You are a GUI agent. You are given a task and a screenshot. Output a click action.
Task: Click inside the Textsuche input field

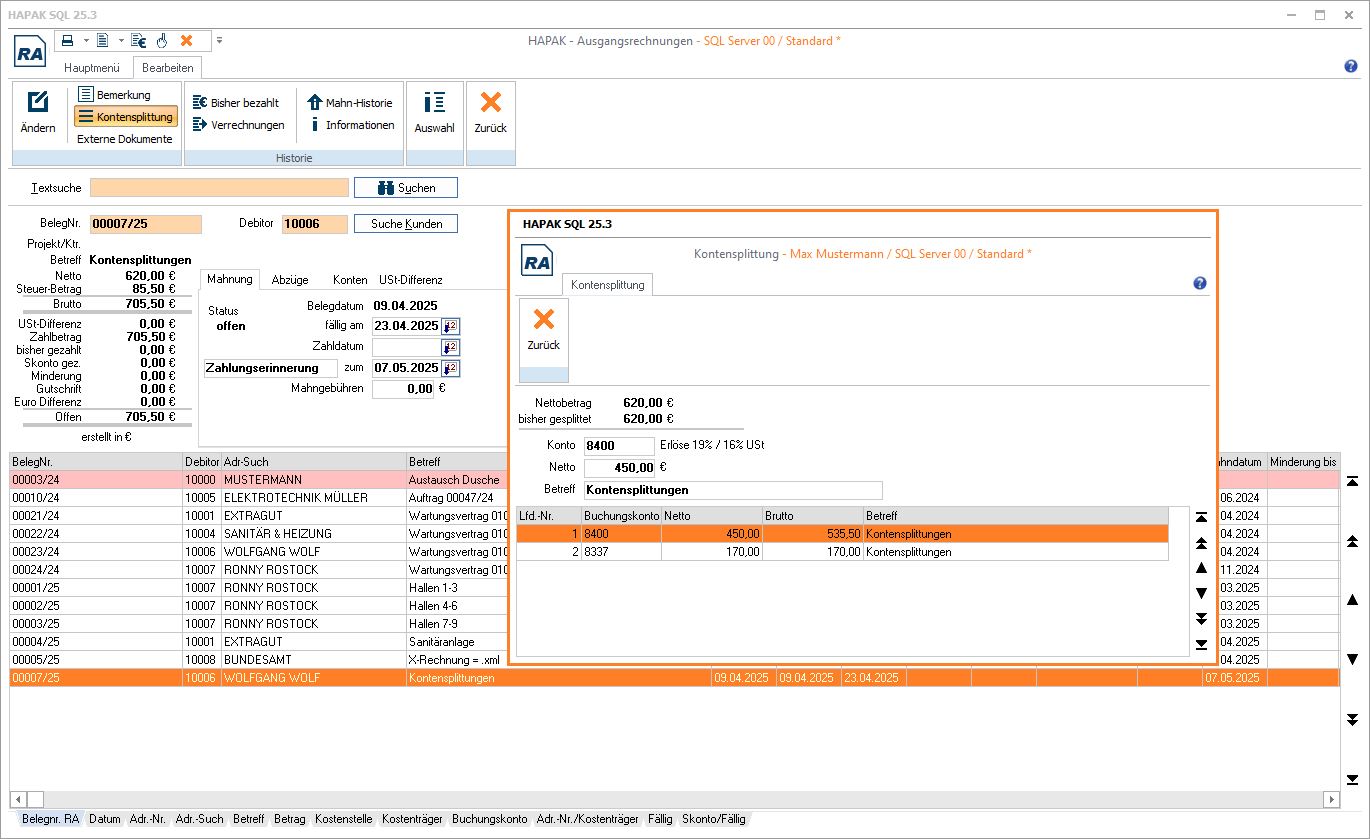tap(219, 188)
